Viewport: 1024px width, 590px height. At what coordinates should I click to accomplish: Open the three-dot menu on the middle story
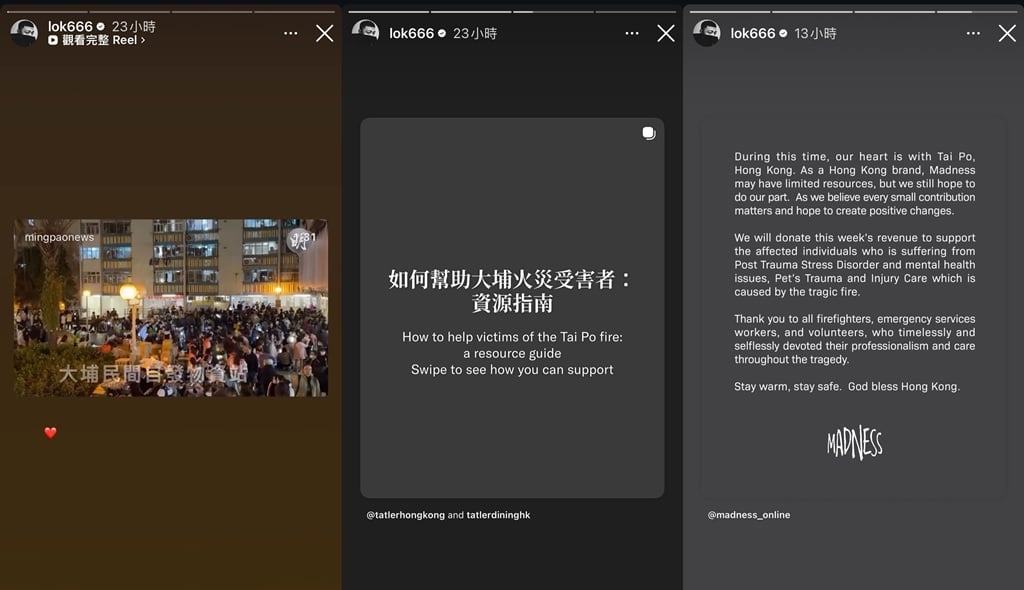tap(631, 32)
